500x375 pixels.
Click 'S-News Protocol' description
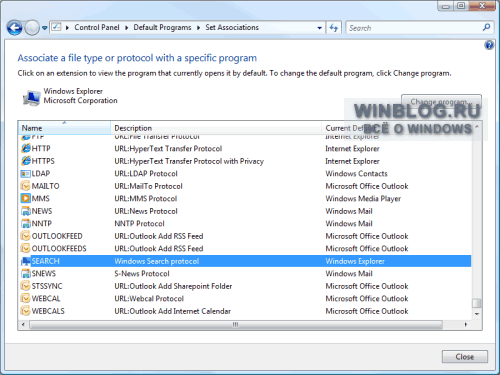pyautogui.click(x=142, y=274)
